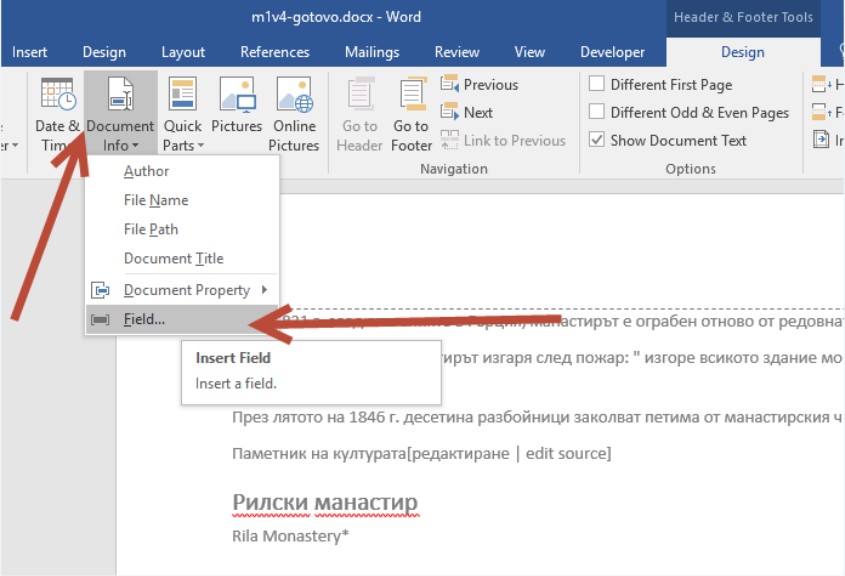Click Go to Footer icon
845x576 pixels.
tap(411, 95)
